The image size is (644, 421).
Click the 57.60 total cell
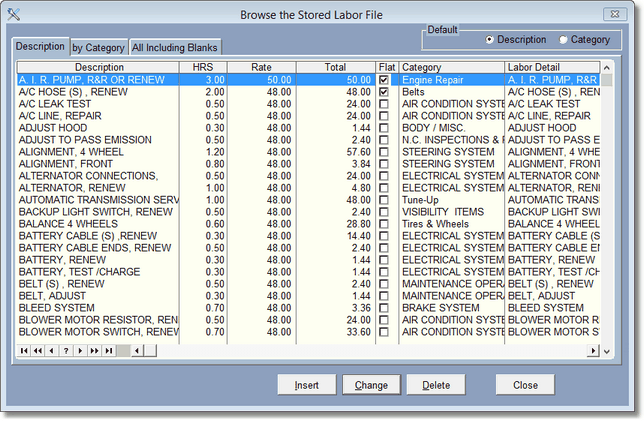click(x=359, y=152)
